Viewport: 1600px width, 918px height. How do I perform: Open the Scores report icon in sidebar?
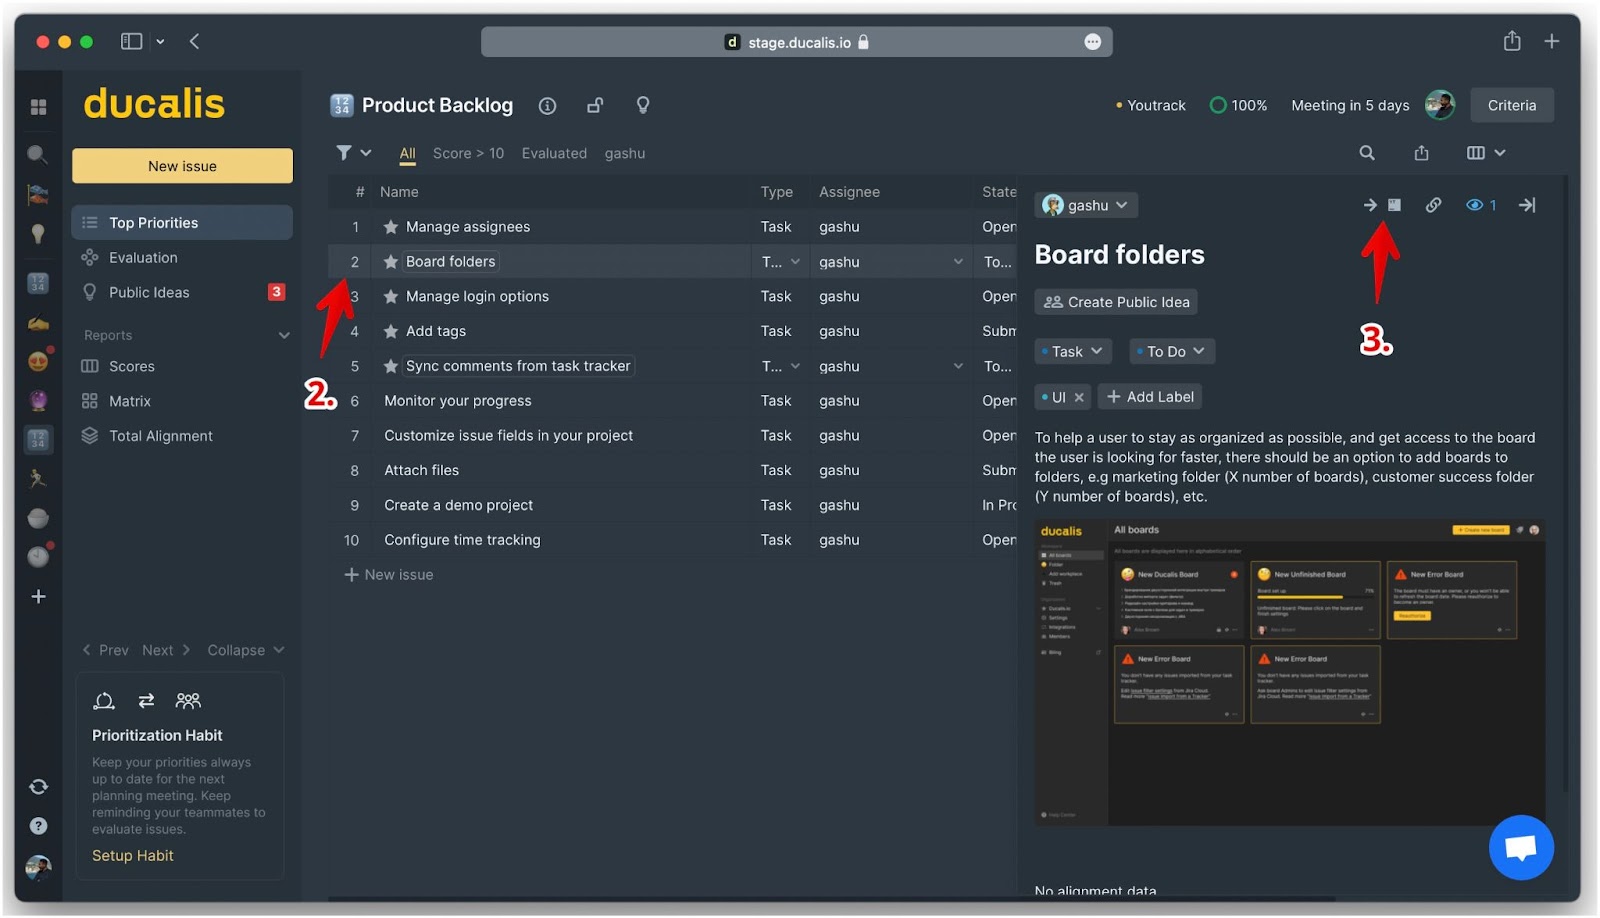coord(90,366)
